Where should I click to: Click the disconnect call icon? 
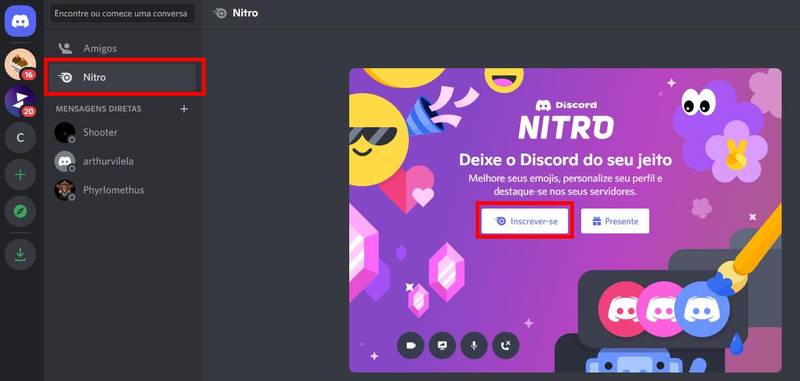[x=506, y=346]
